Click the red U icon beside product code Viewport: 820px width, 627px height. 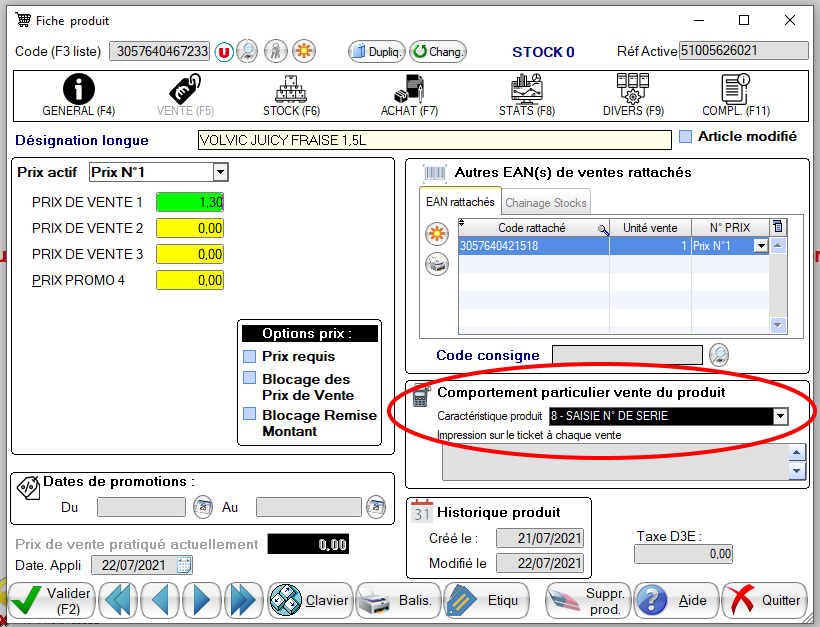click(223, 52)
